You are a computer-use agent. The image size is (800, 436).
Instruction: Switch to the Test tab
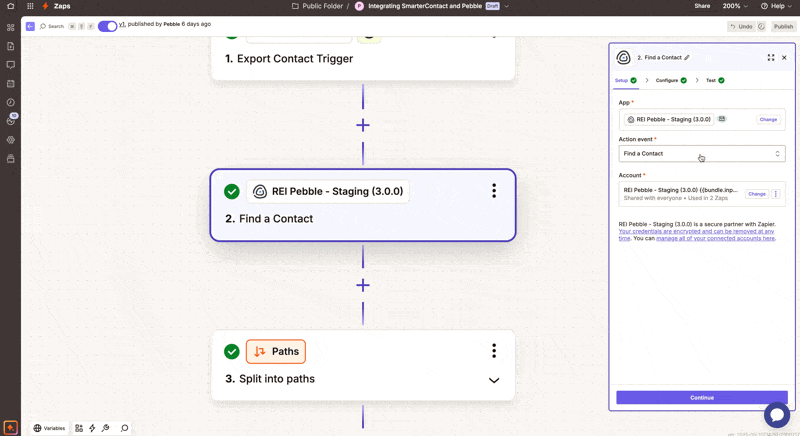(x=715, y=80)
